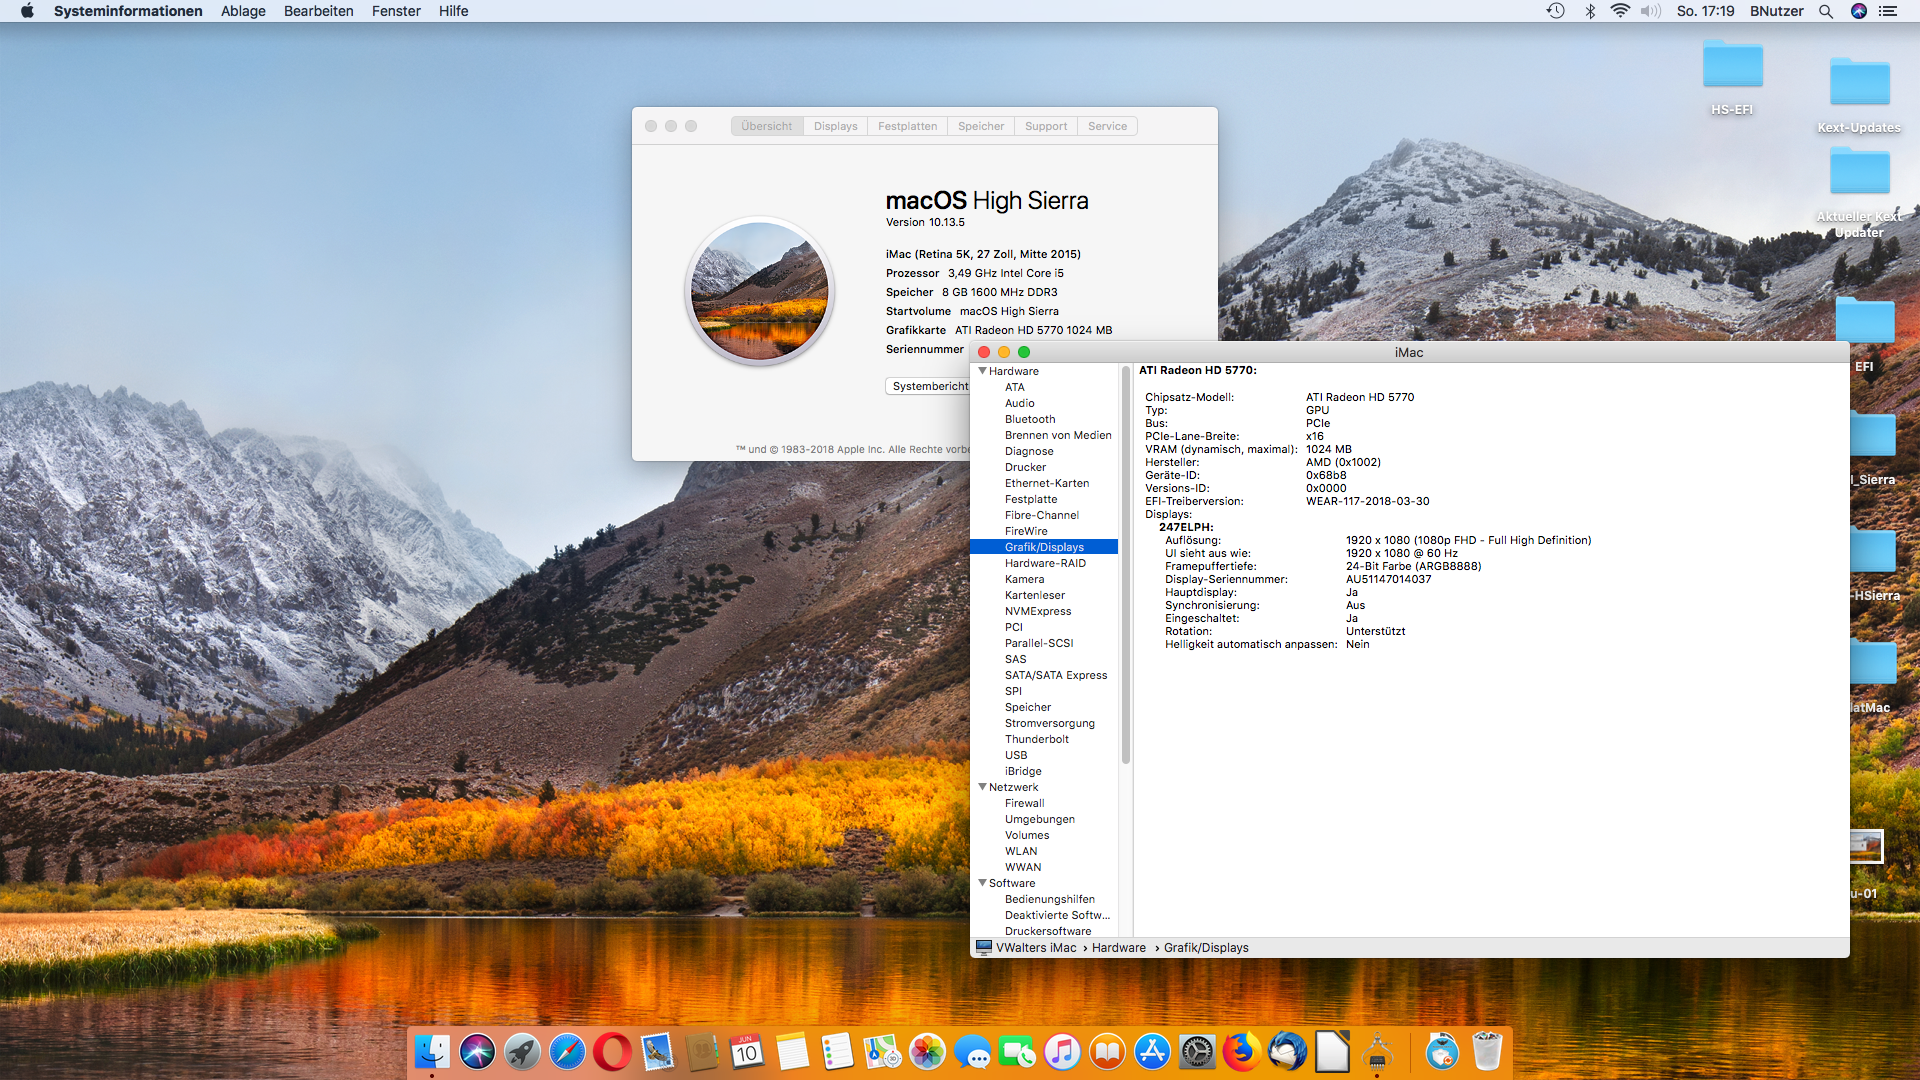Launch Safari from the dock
The width and height of the screenshot is (1920, 1080).
[x=567, y=1052]
